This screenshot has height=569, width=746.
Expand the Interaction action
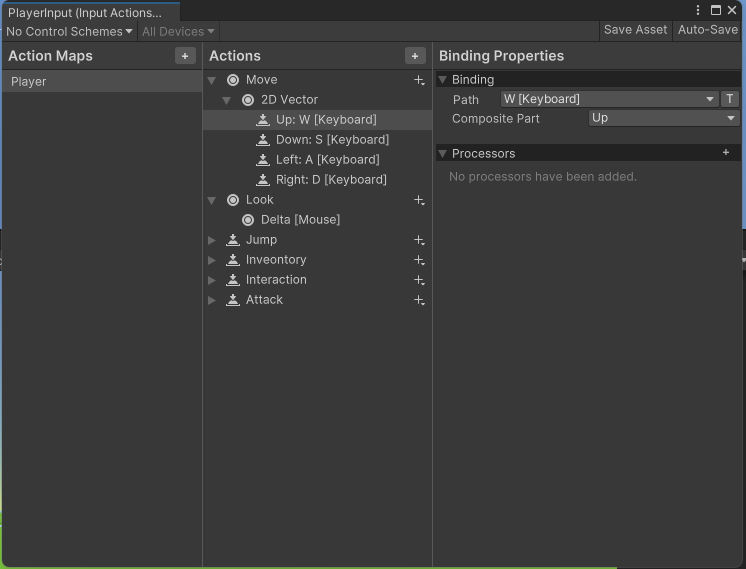click(212, 280)
